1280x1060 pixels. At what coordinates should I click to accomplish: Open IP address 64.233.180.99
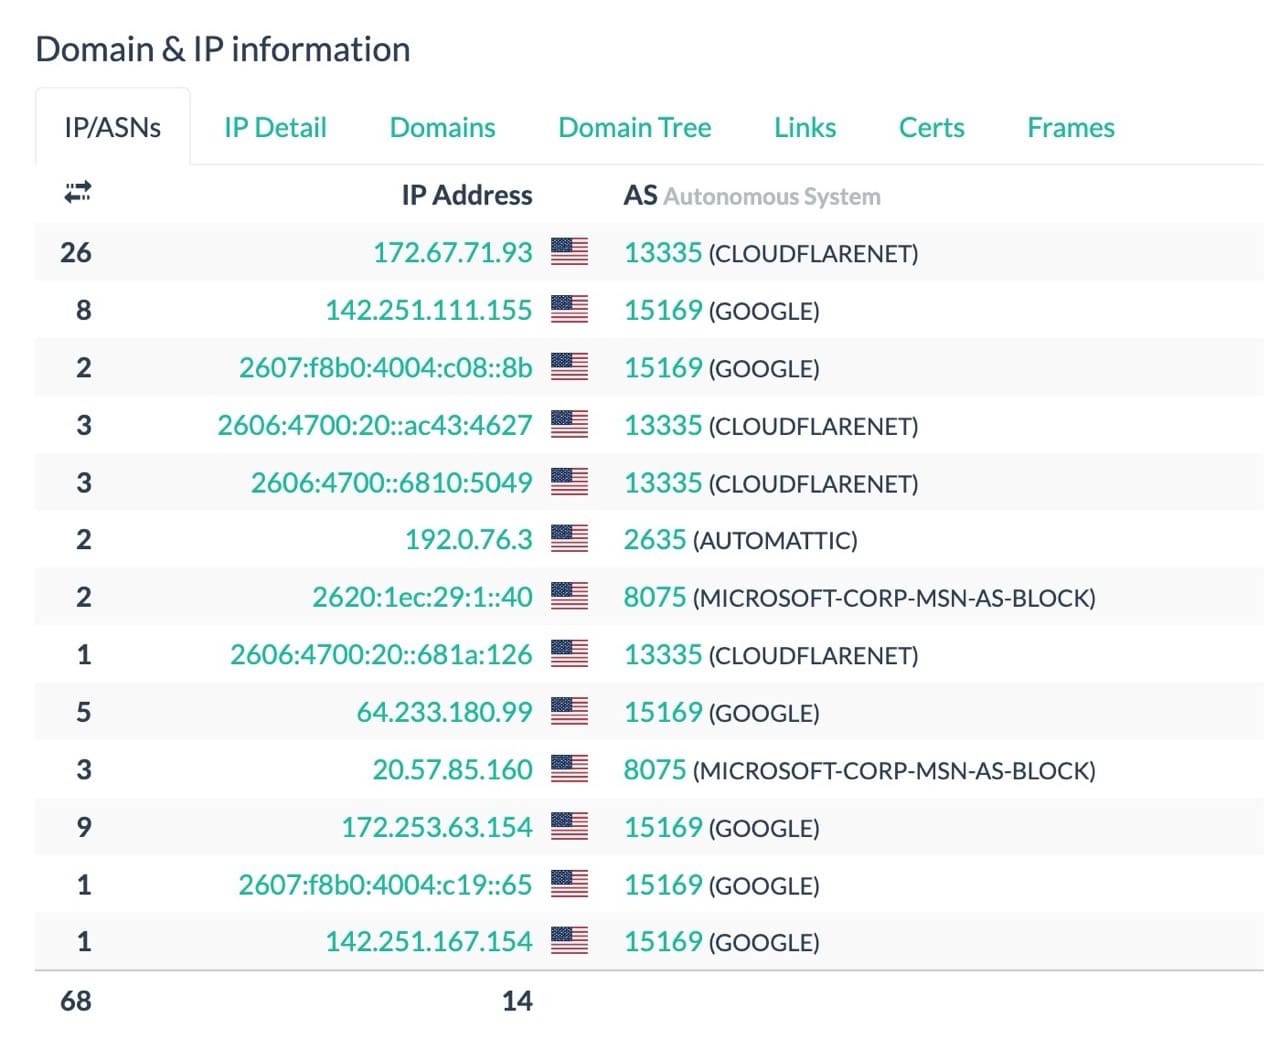444,712
